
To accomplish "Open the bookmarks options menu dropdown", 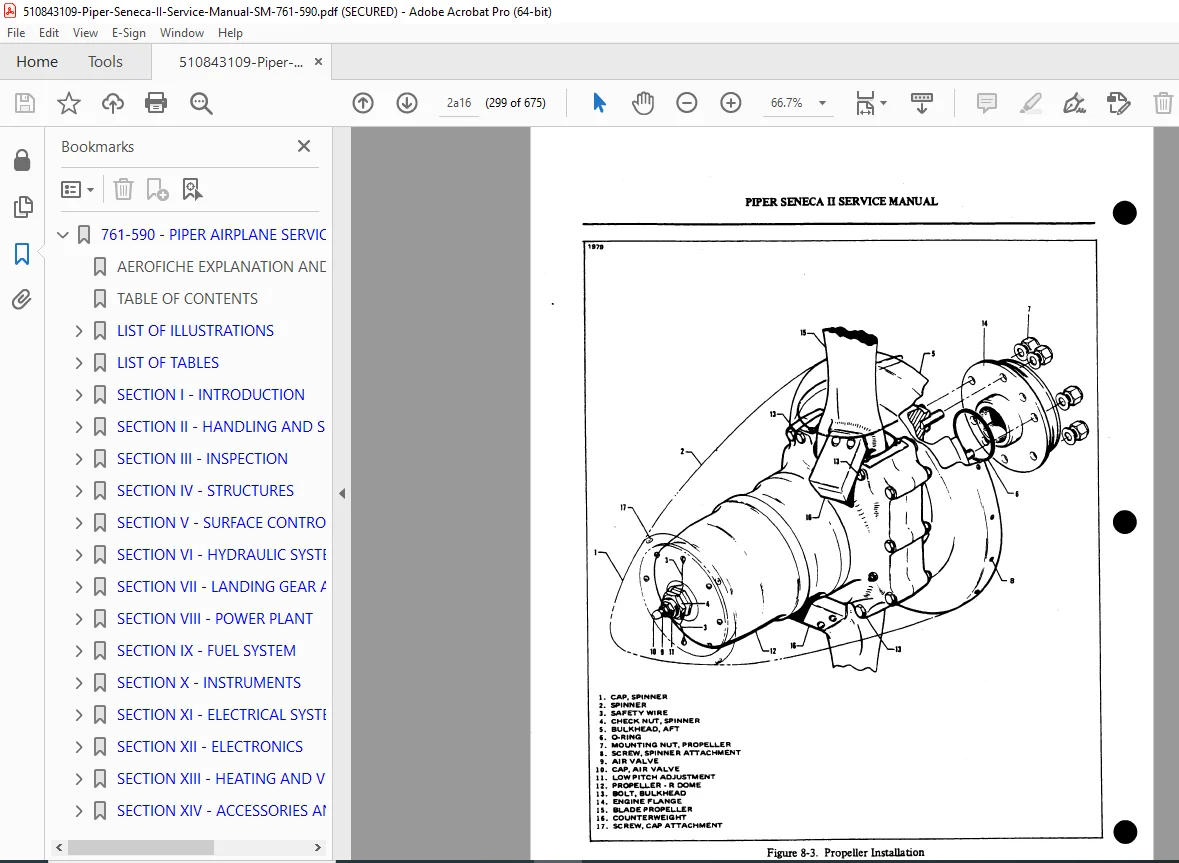I will coord(77,189).
